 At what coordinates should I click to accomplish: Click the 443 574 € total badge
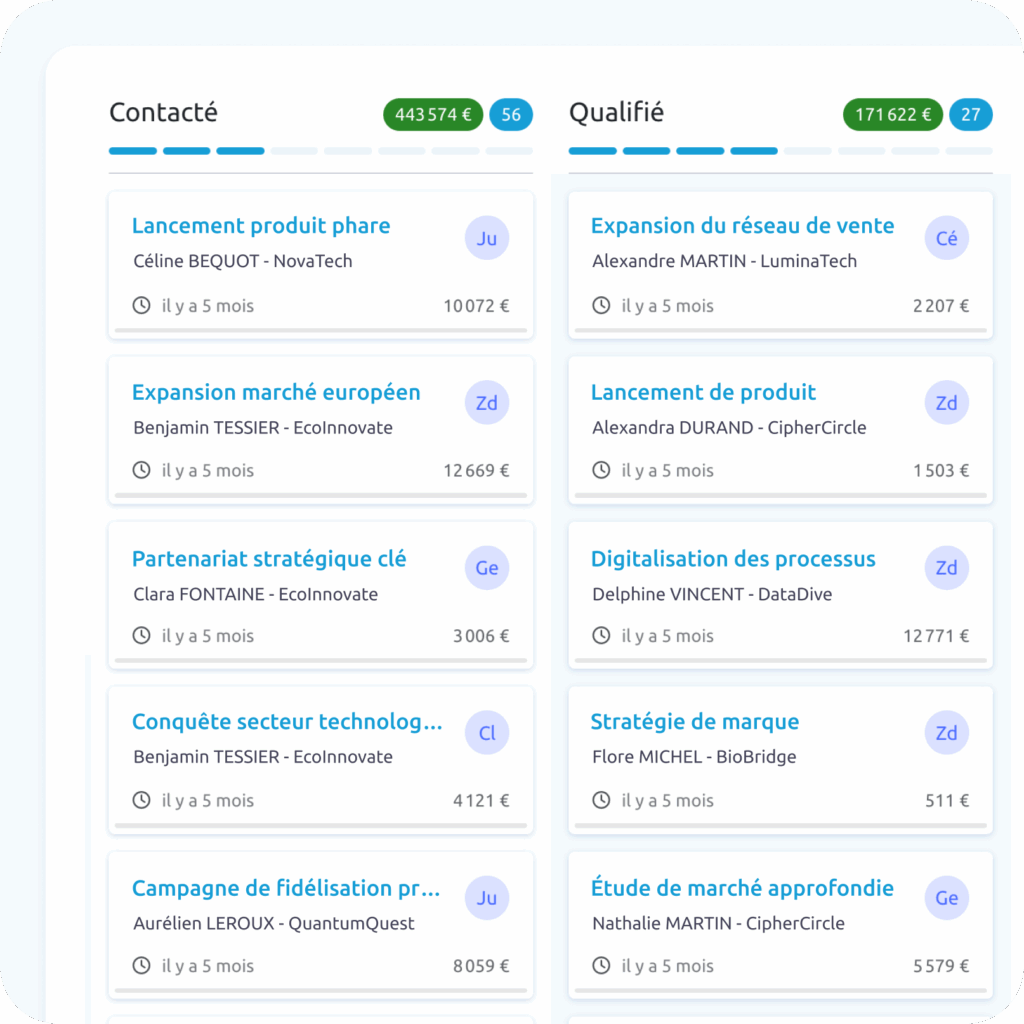[x=433, y=115]
